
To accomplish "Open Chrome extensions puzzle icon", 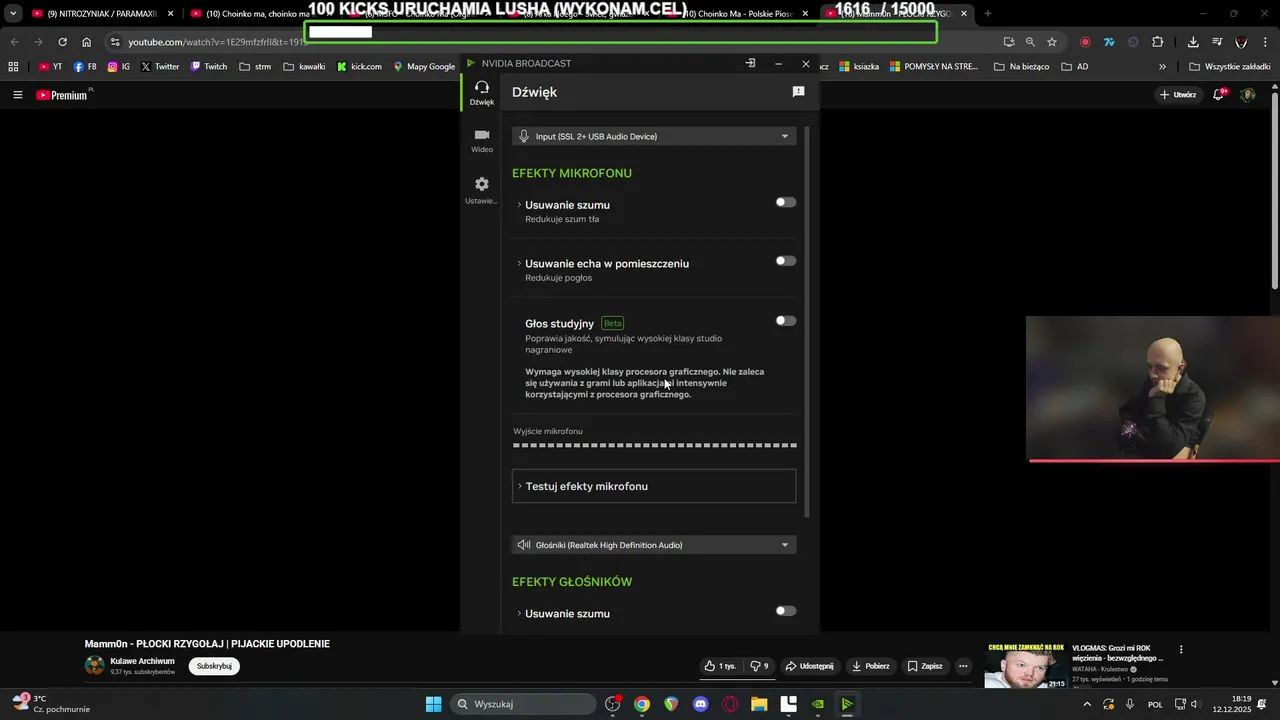I will [1158, 42].
